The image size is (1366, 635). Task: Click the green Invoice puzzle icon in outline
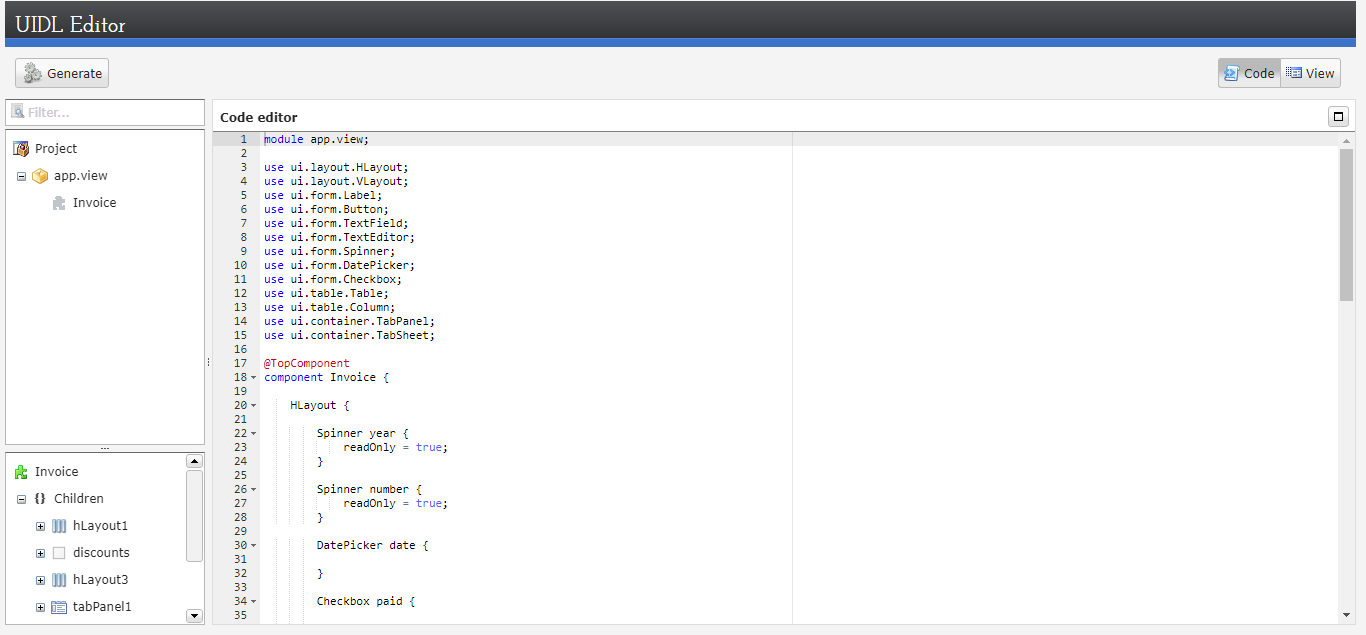[21, 472]
